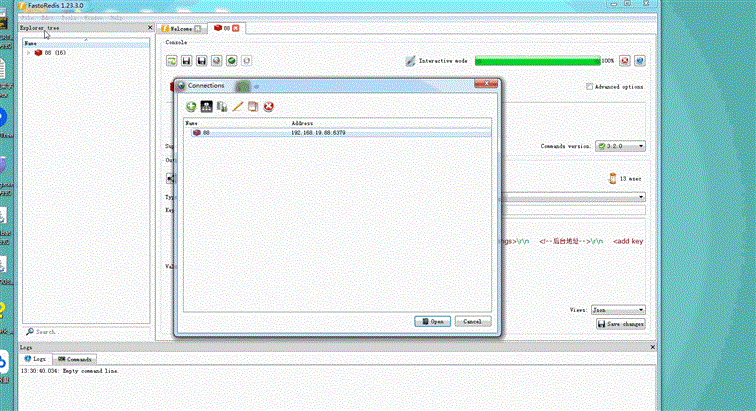Switch to the Commands tab

coord(75,359)
